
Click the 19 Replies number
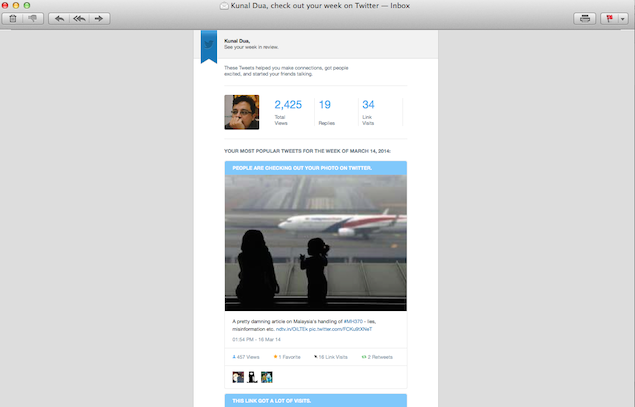(325, 104)
